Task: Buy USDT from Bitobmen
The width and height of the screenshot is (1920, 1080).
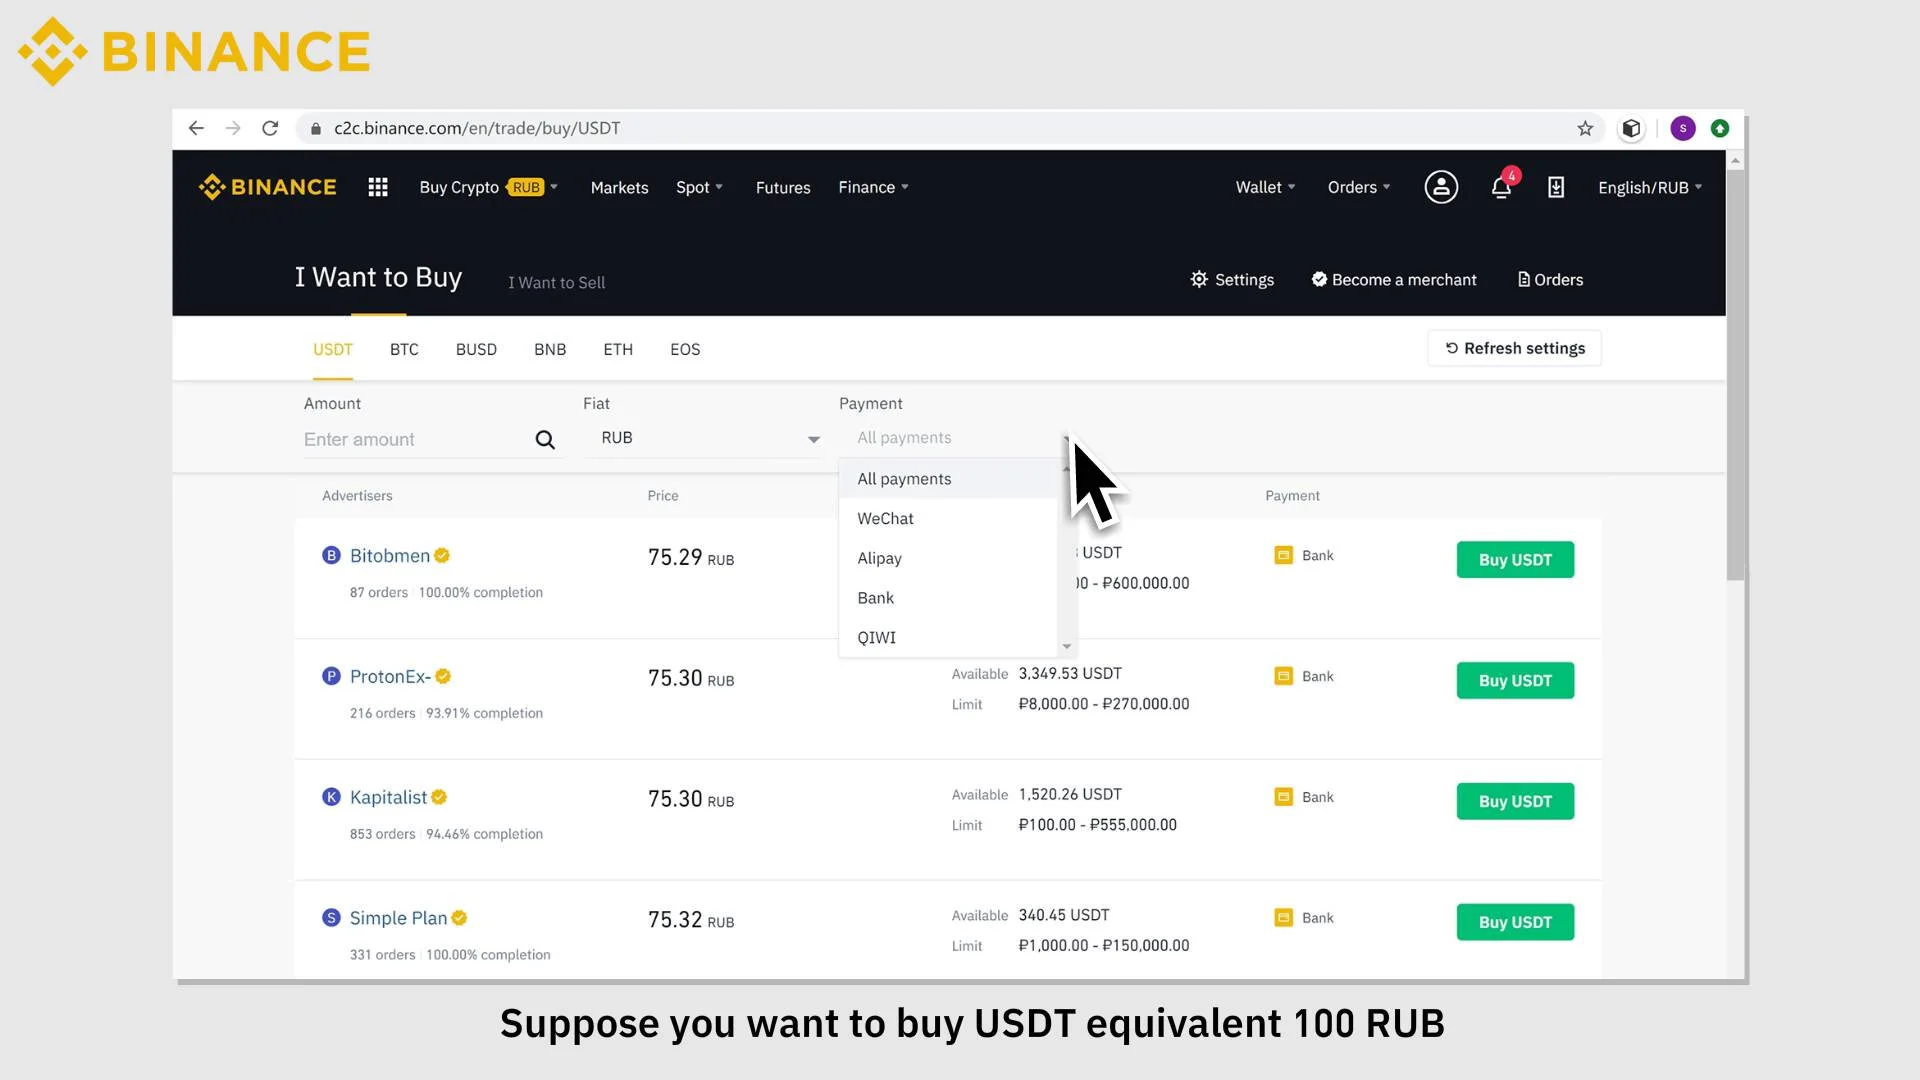Action: (1515, 560)
